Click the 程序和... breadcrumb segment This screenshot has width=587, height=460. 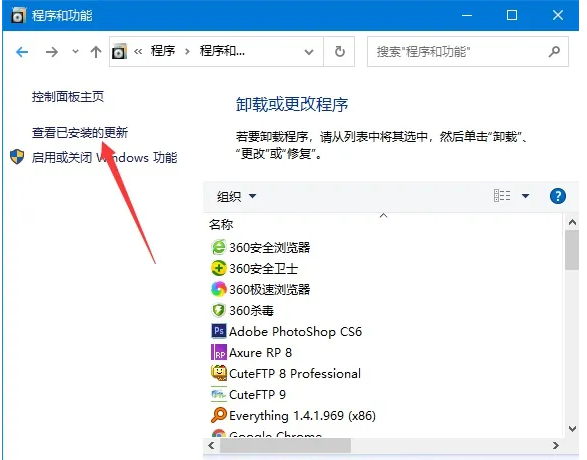(x=222, y=51)
